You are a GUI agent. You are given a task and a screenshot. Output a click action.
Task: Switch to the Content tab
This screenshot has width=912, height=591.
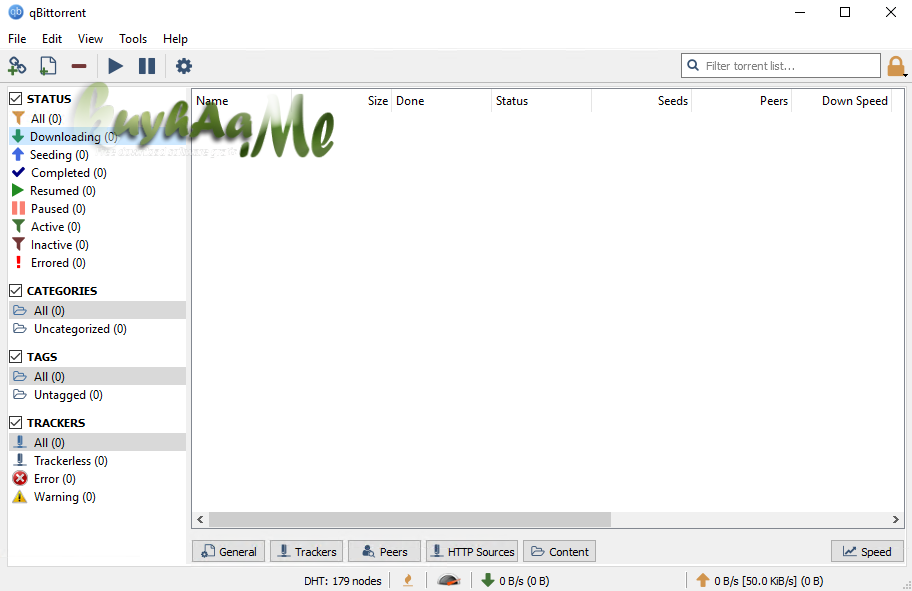point(560,551)
